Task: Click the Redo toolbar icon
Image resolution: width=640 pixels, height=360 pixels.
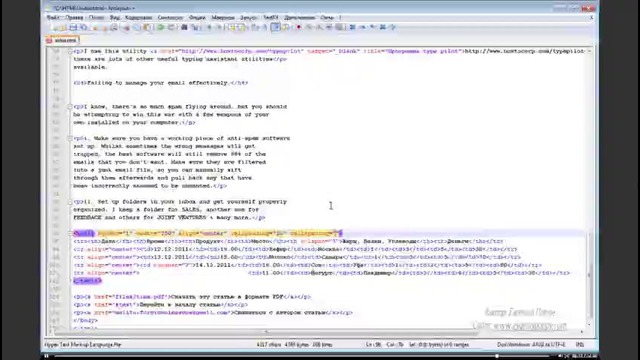Action: pos(172,27)
